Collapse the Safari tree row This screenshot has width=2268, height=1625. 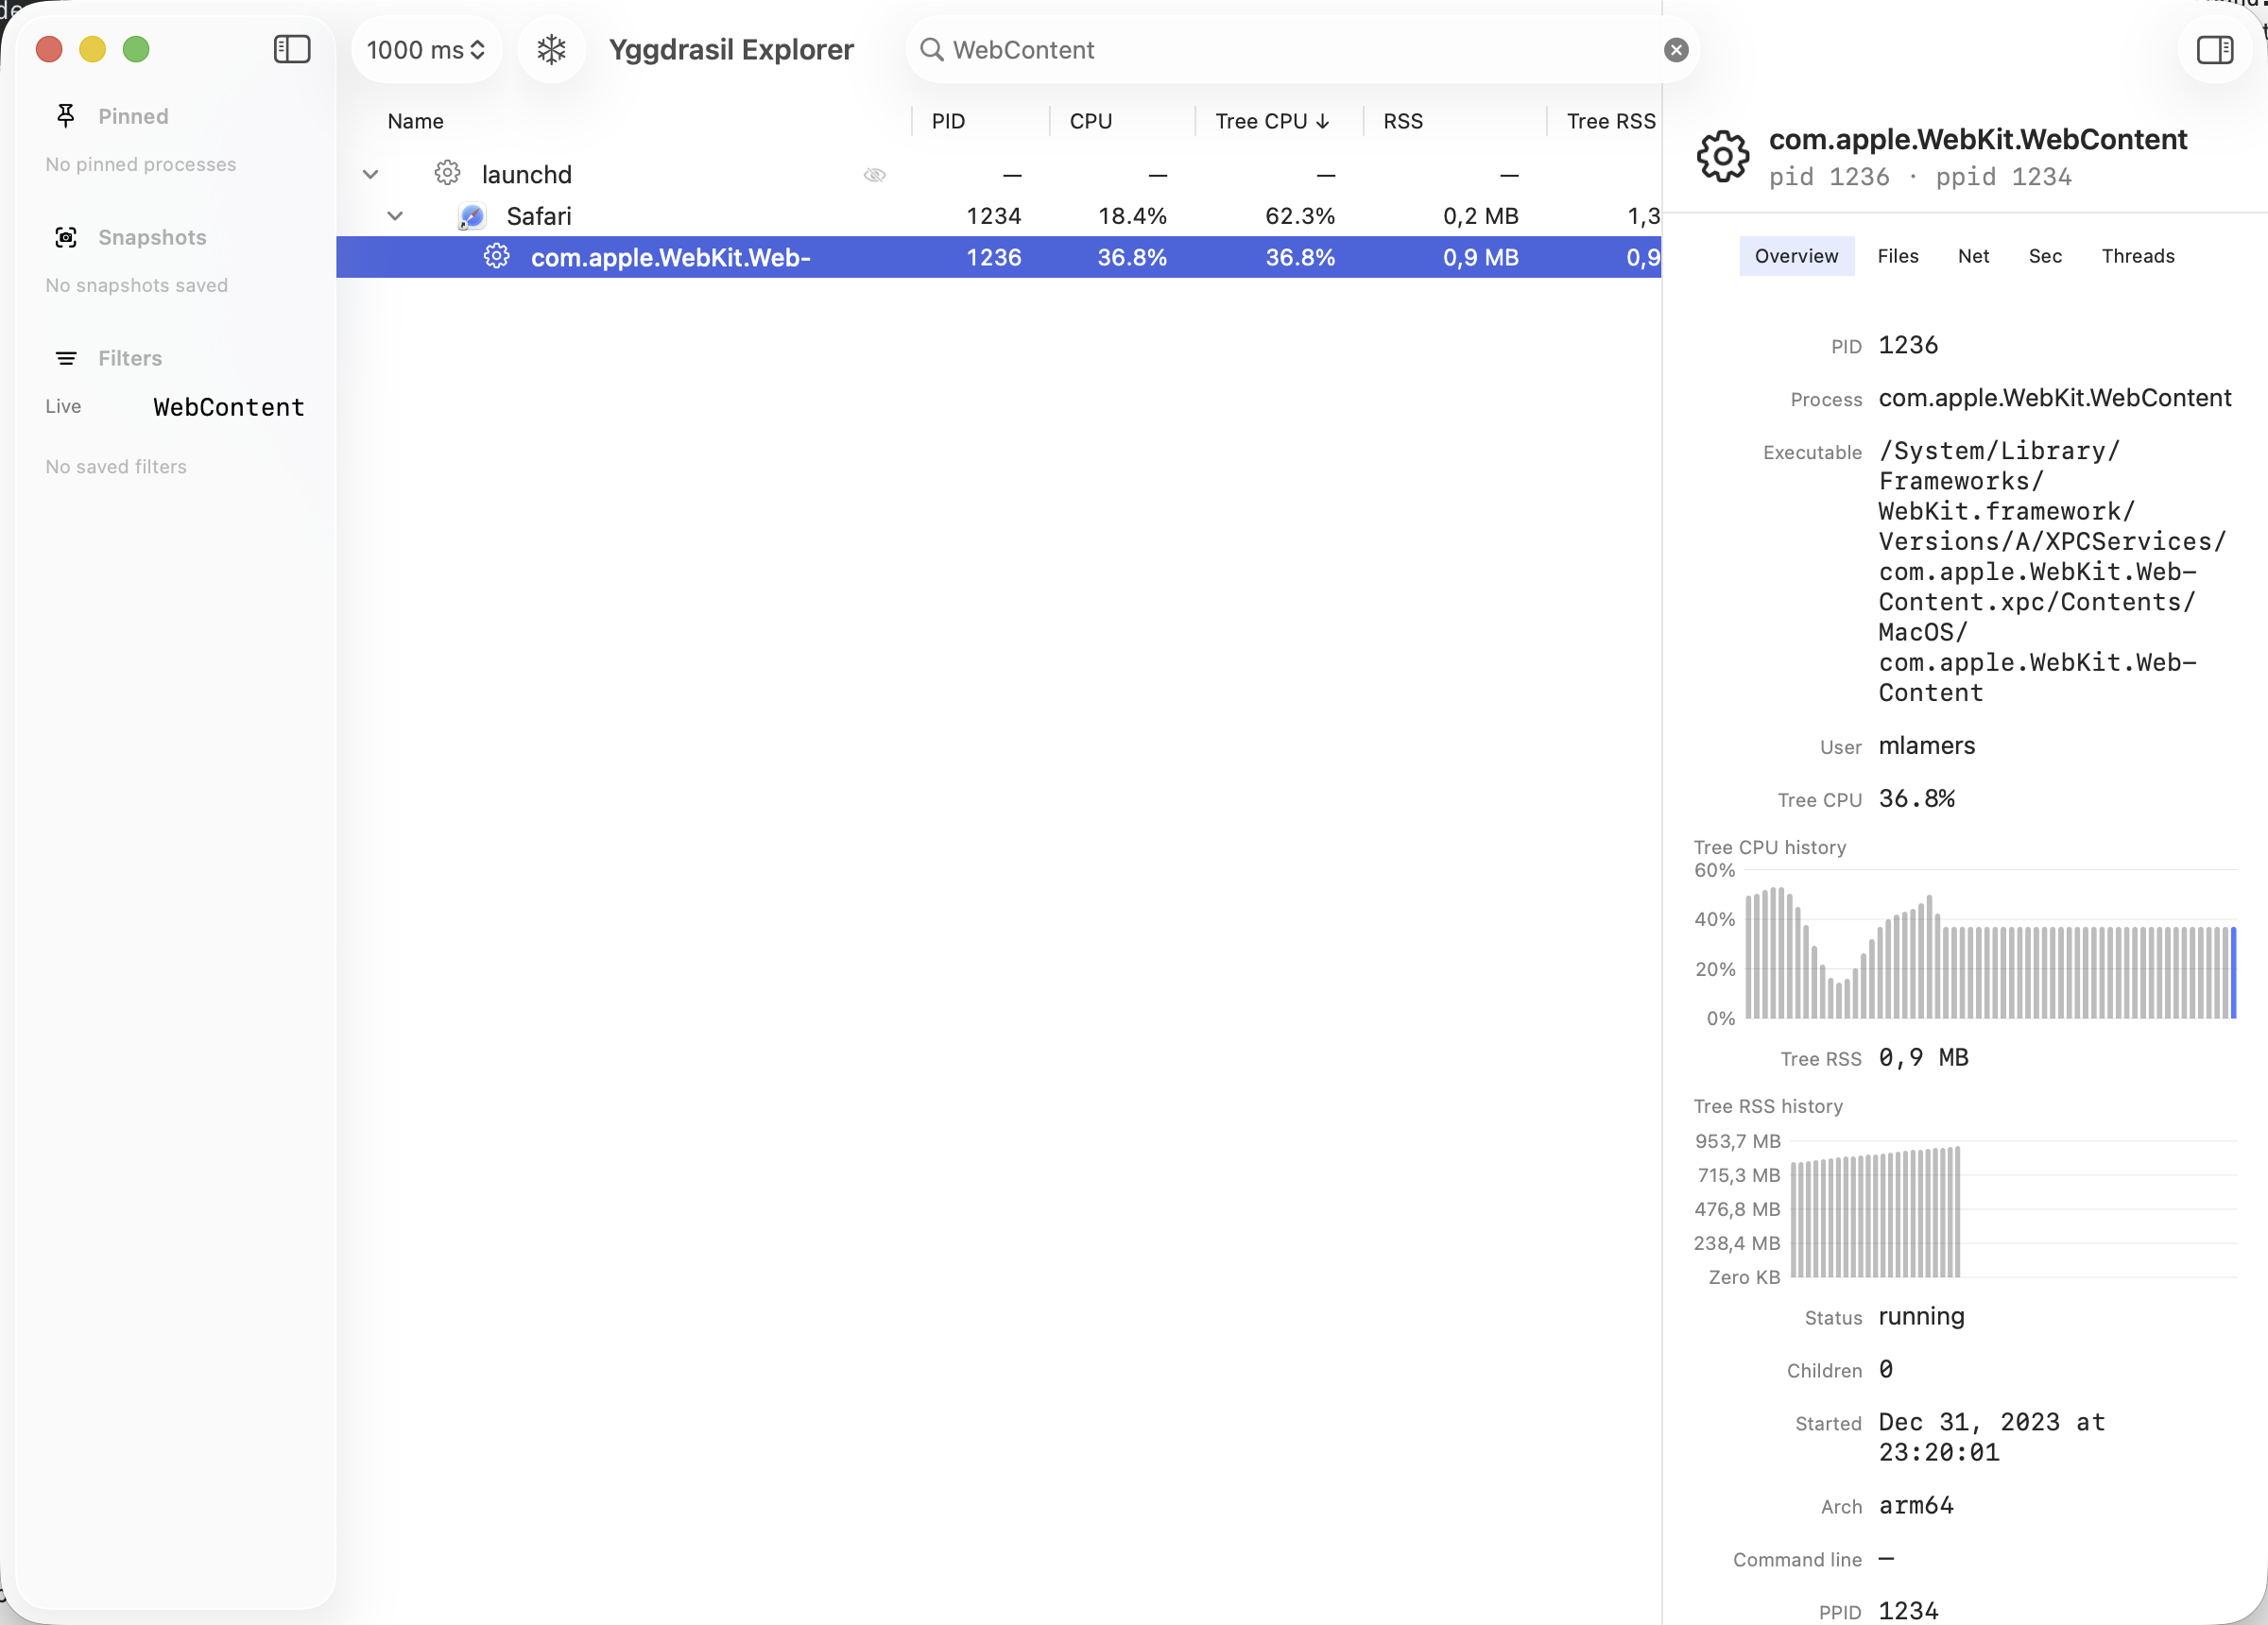pyautogui.click(x=395, y=216)
